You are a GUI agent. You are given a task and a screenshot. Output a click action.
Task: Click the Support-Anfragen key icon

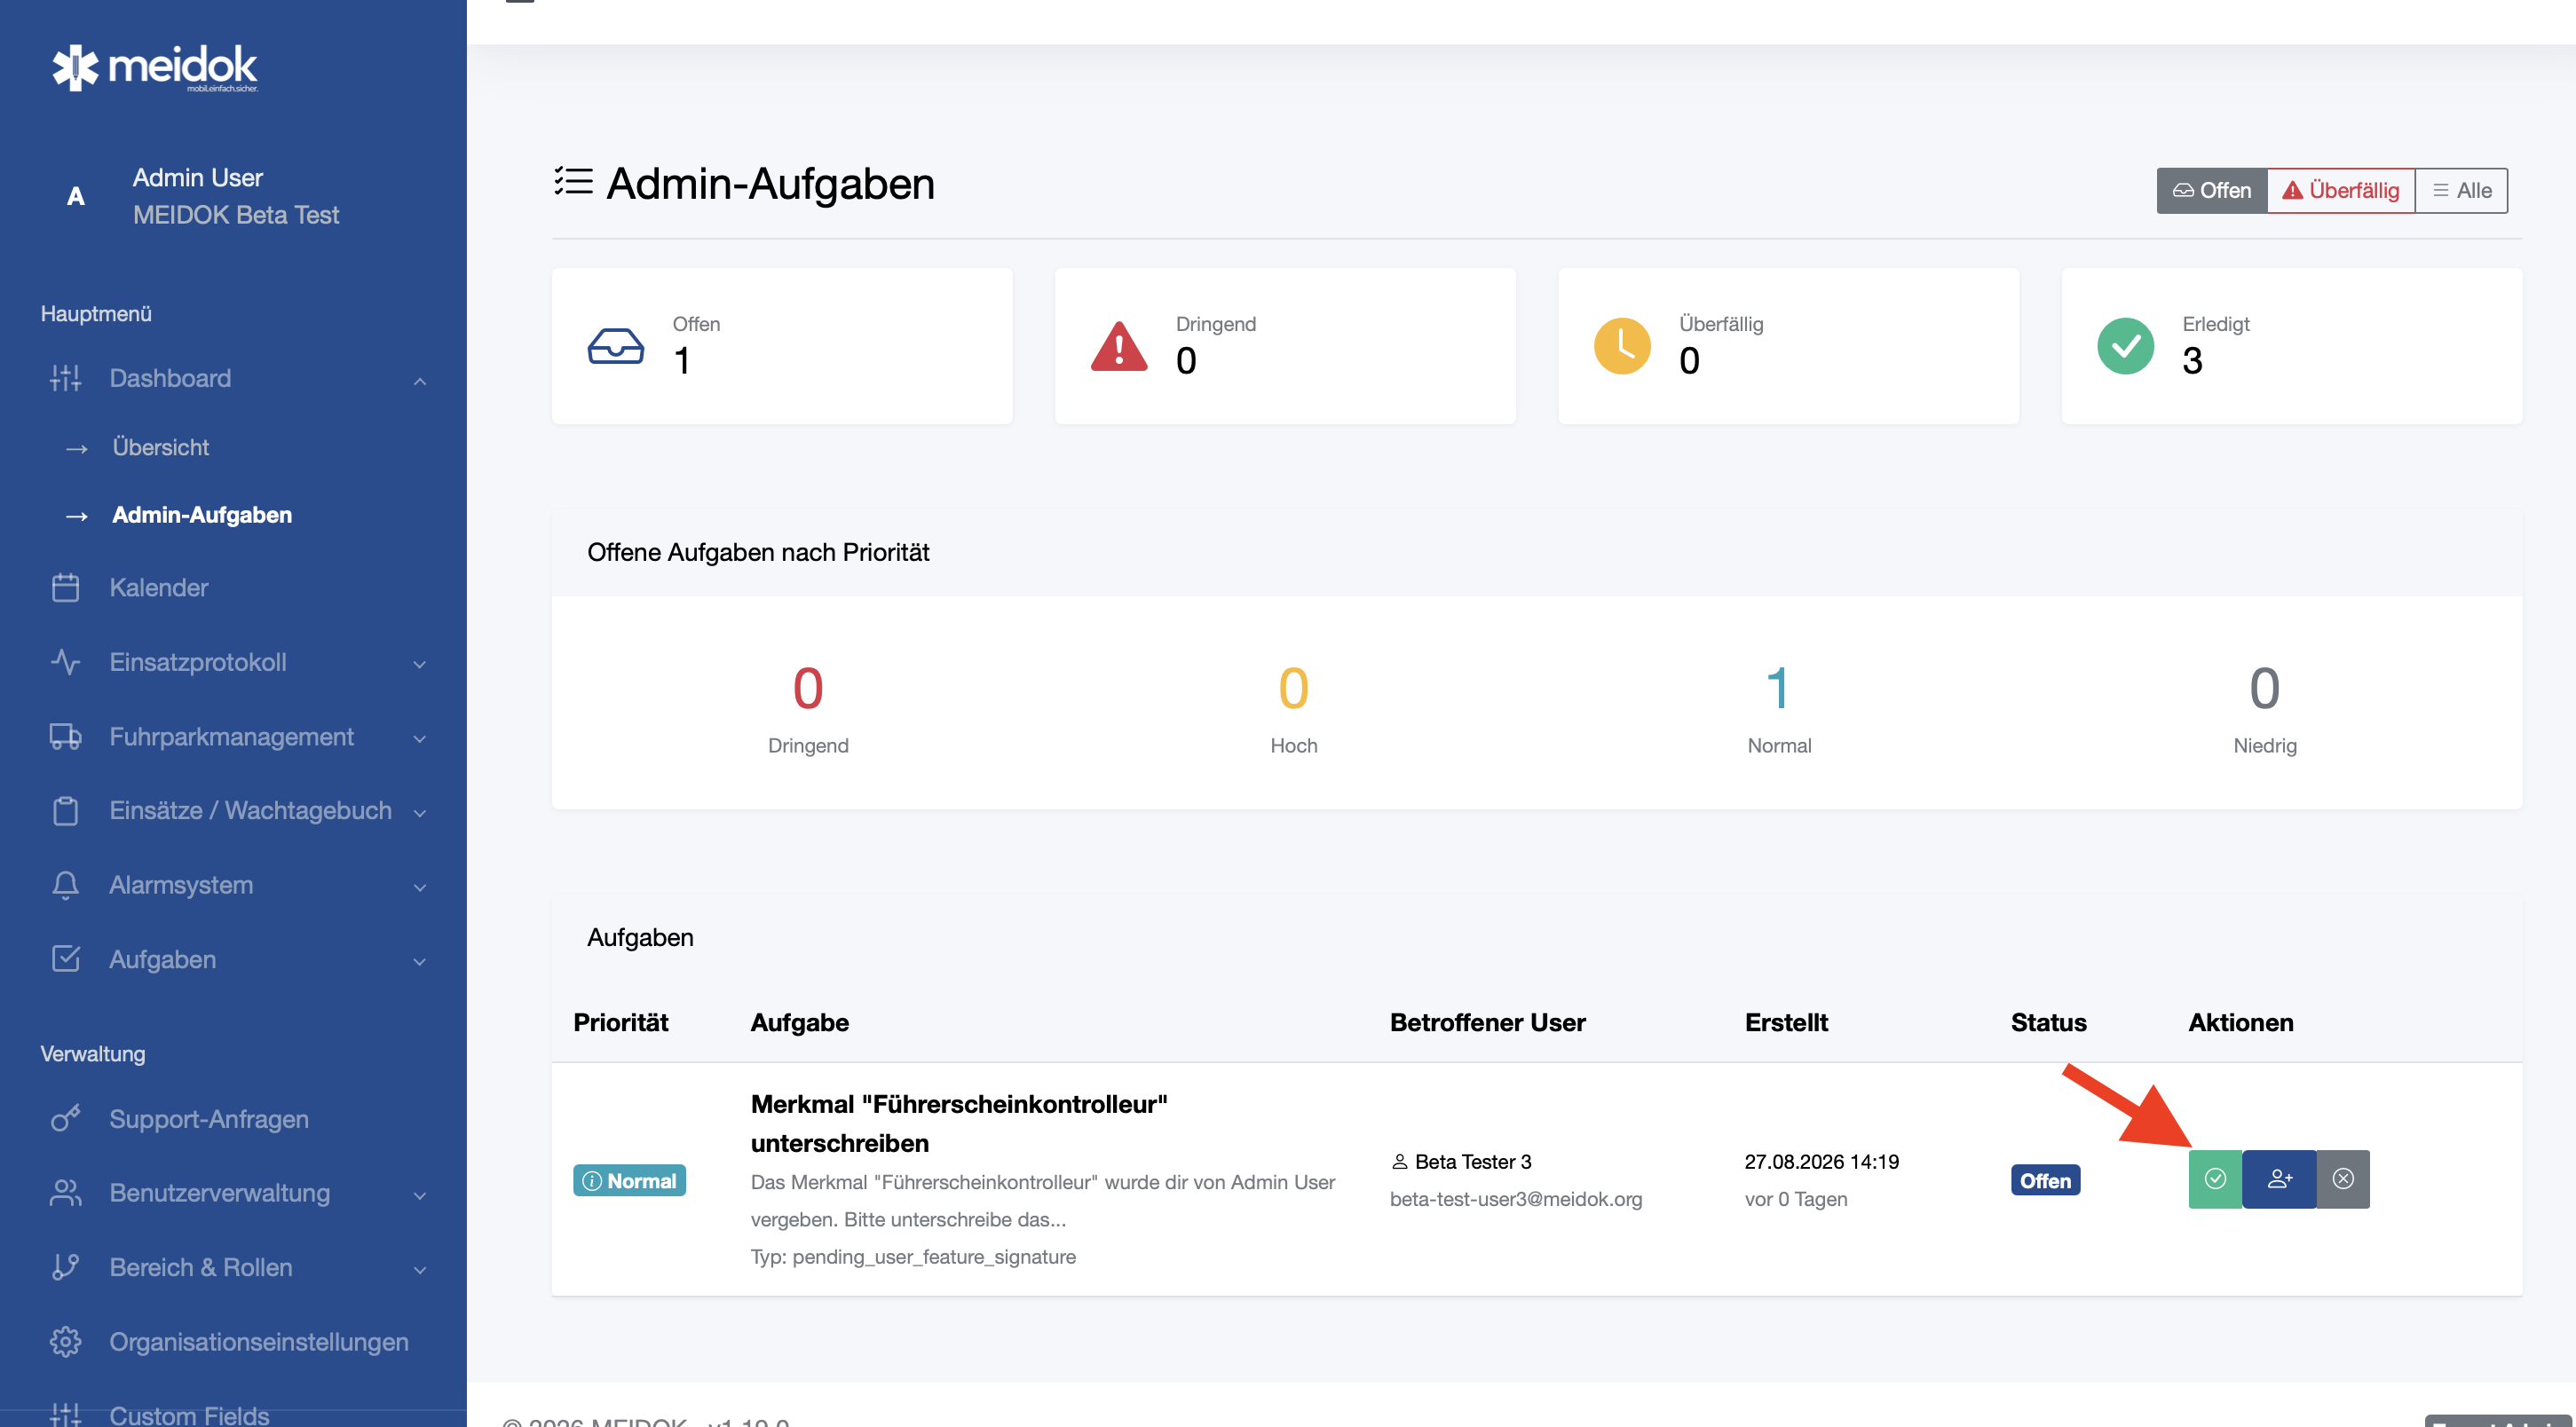[65, 1119]
